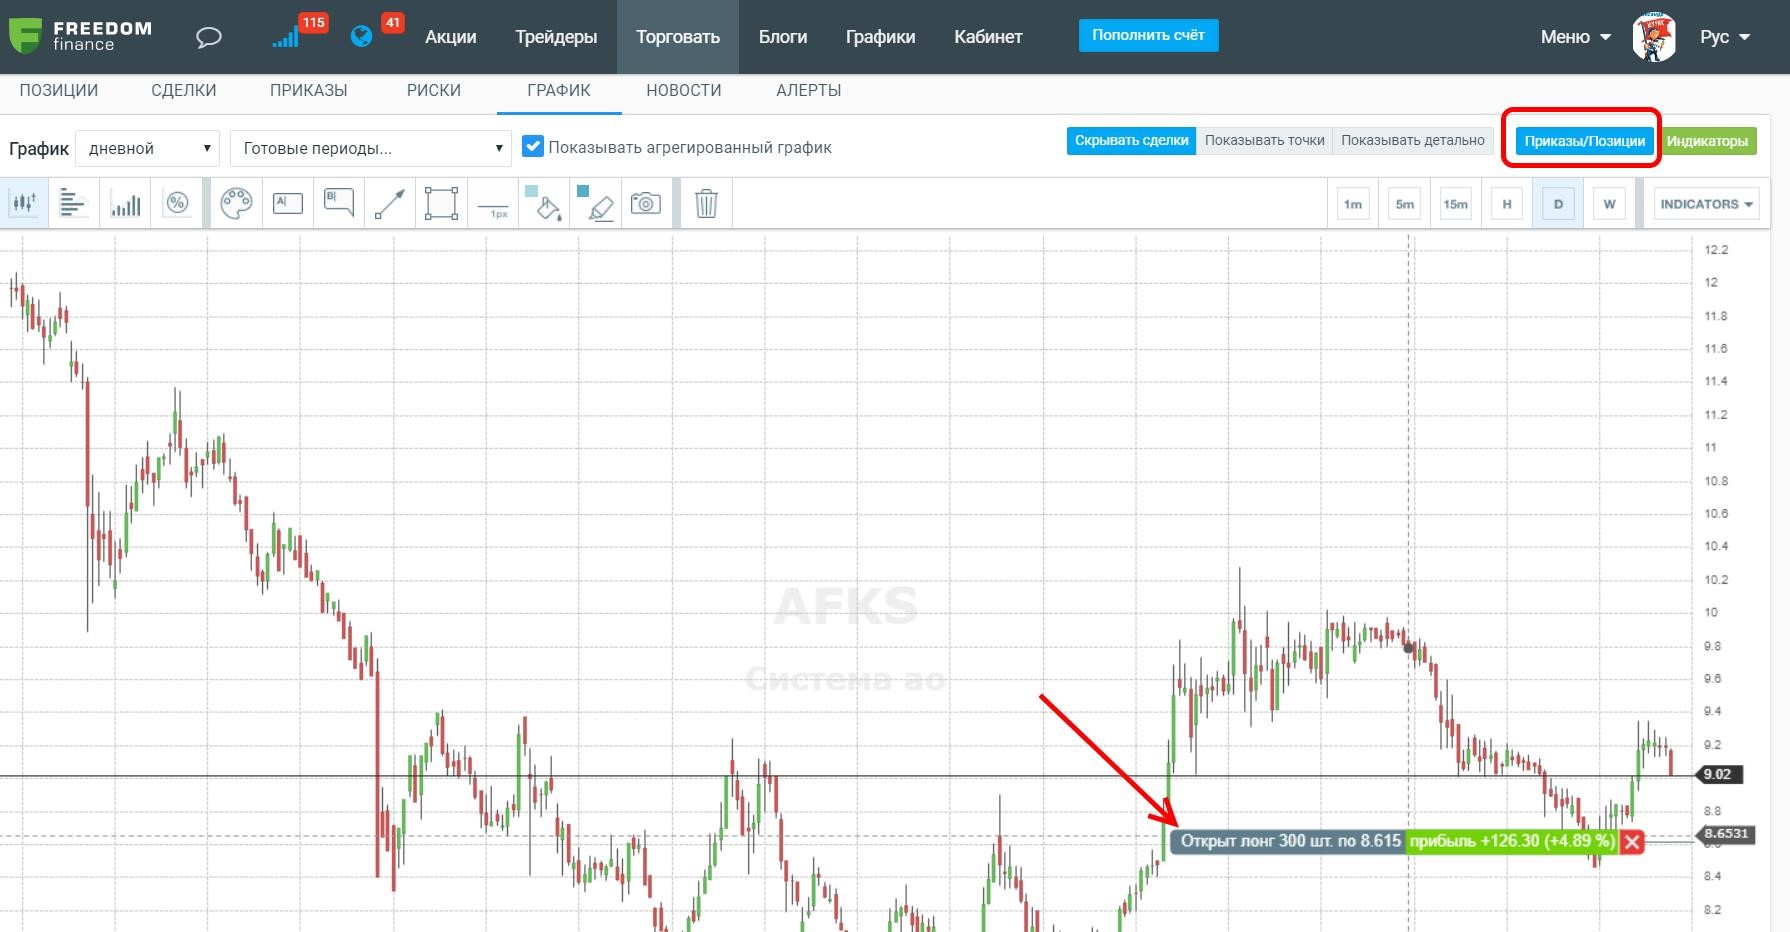Open the user avatar profile
Screen dimensions: 1790x932
[x=1653, y=37]
